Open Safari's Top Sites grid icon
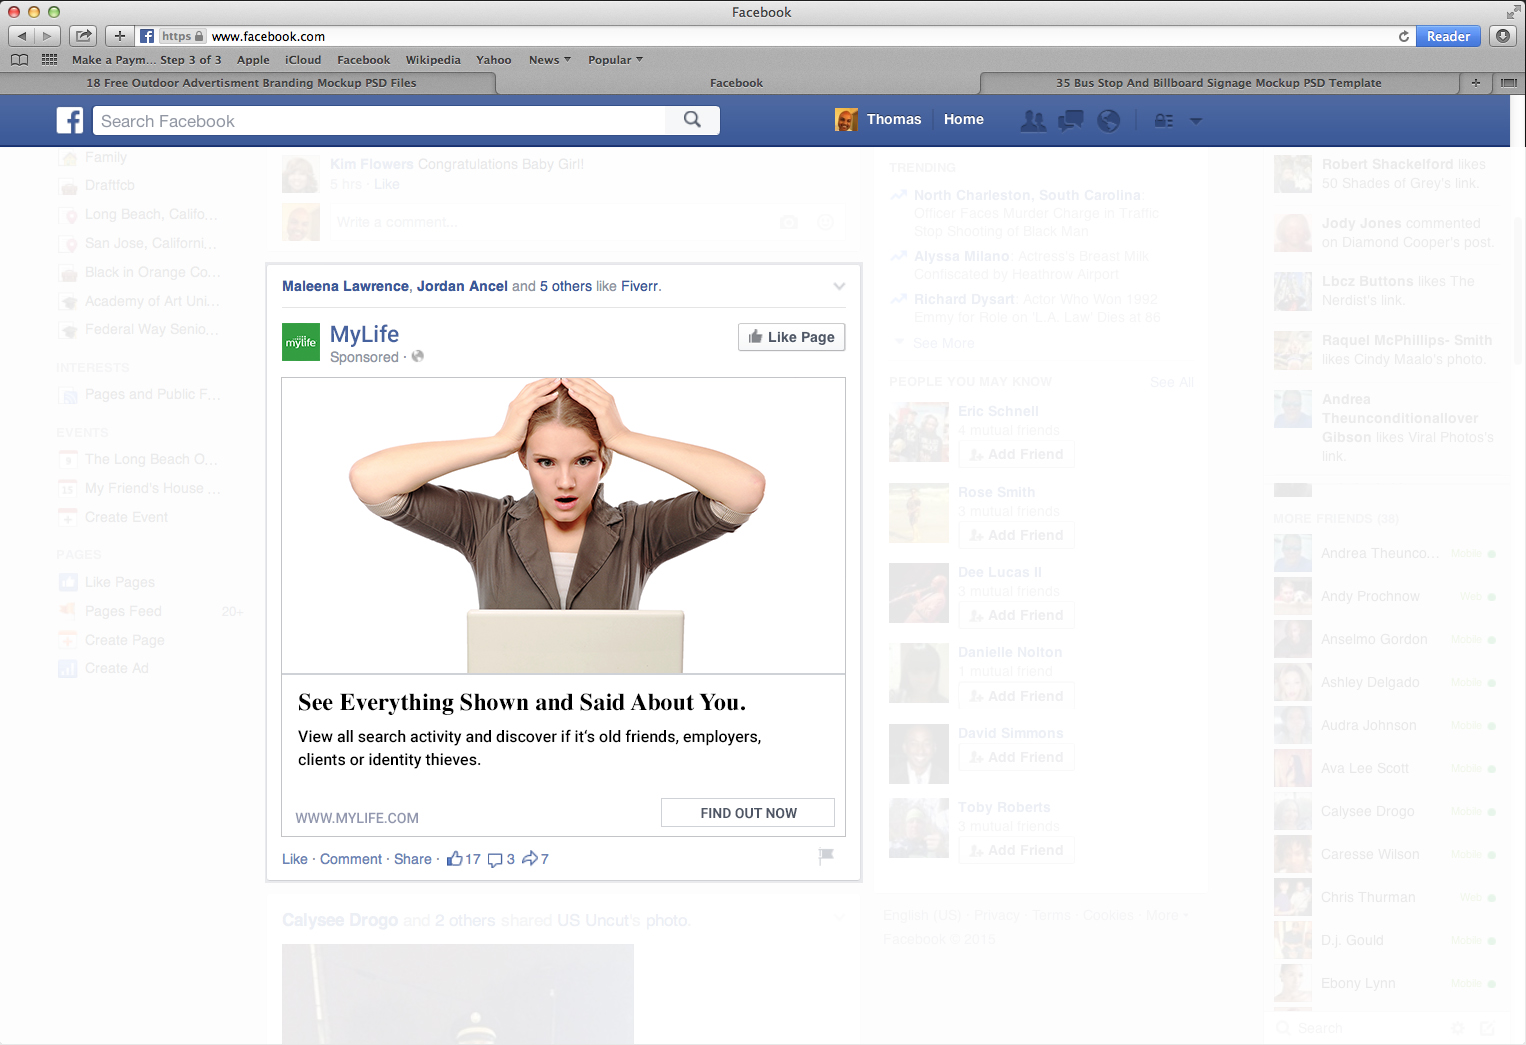This screenshot has width=1526, height=1045. point(49,60)
